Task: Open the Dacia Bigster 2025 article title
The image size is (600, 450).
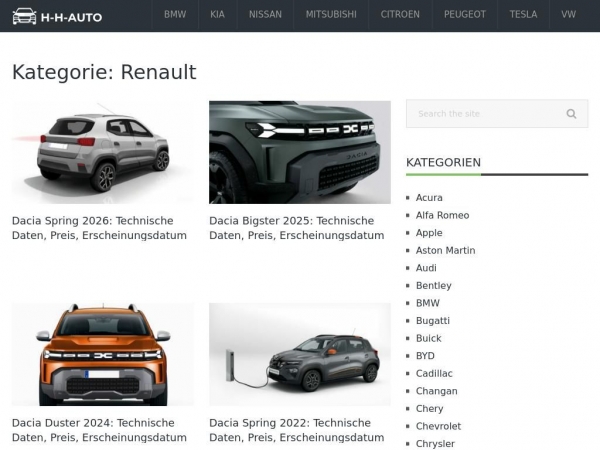Action: 297,228
